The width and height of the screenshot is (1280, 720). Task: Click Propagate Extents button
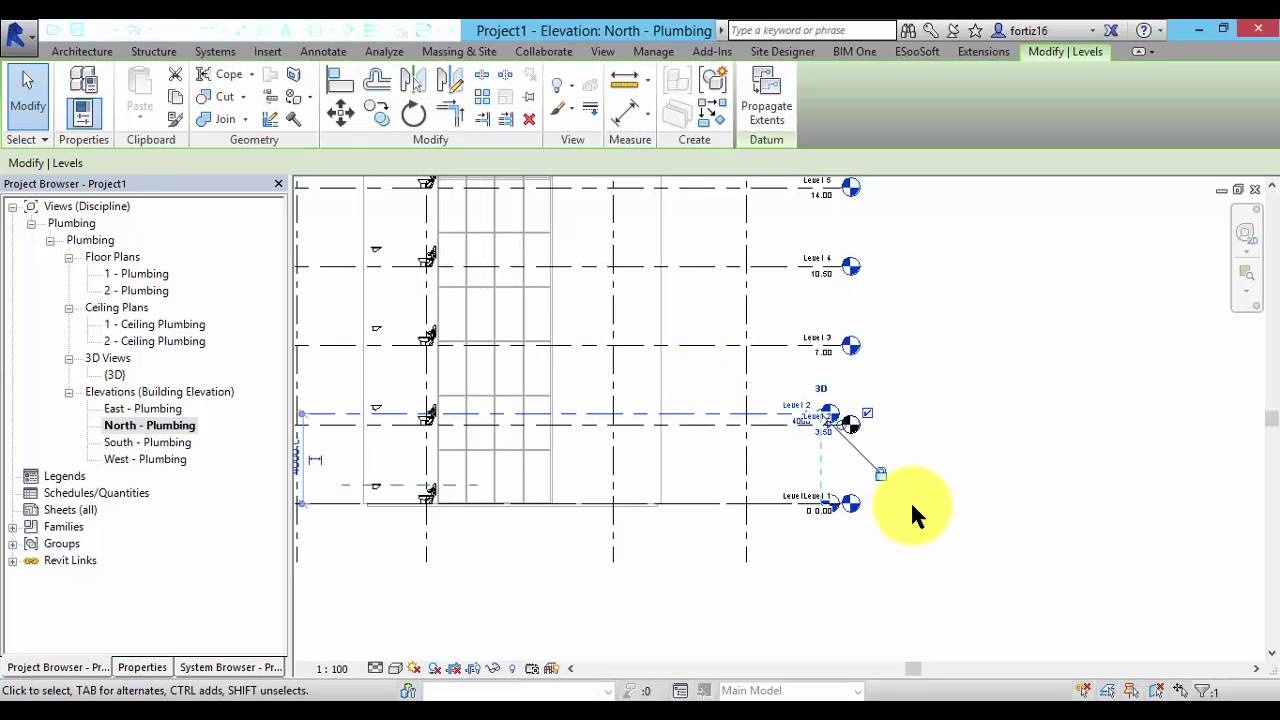click(767, 96)
